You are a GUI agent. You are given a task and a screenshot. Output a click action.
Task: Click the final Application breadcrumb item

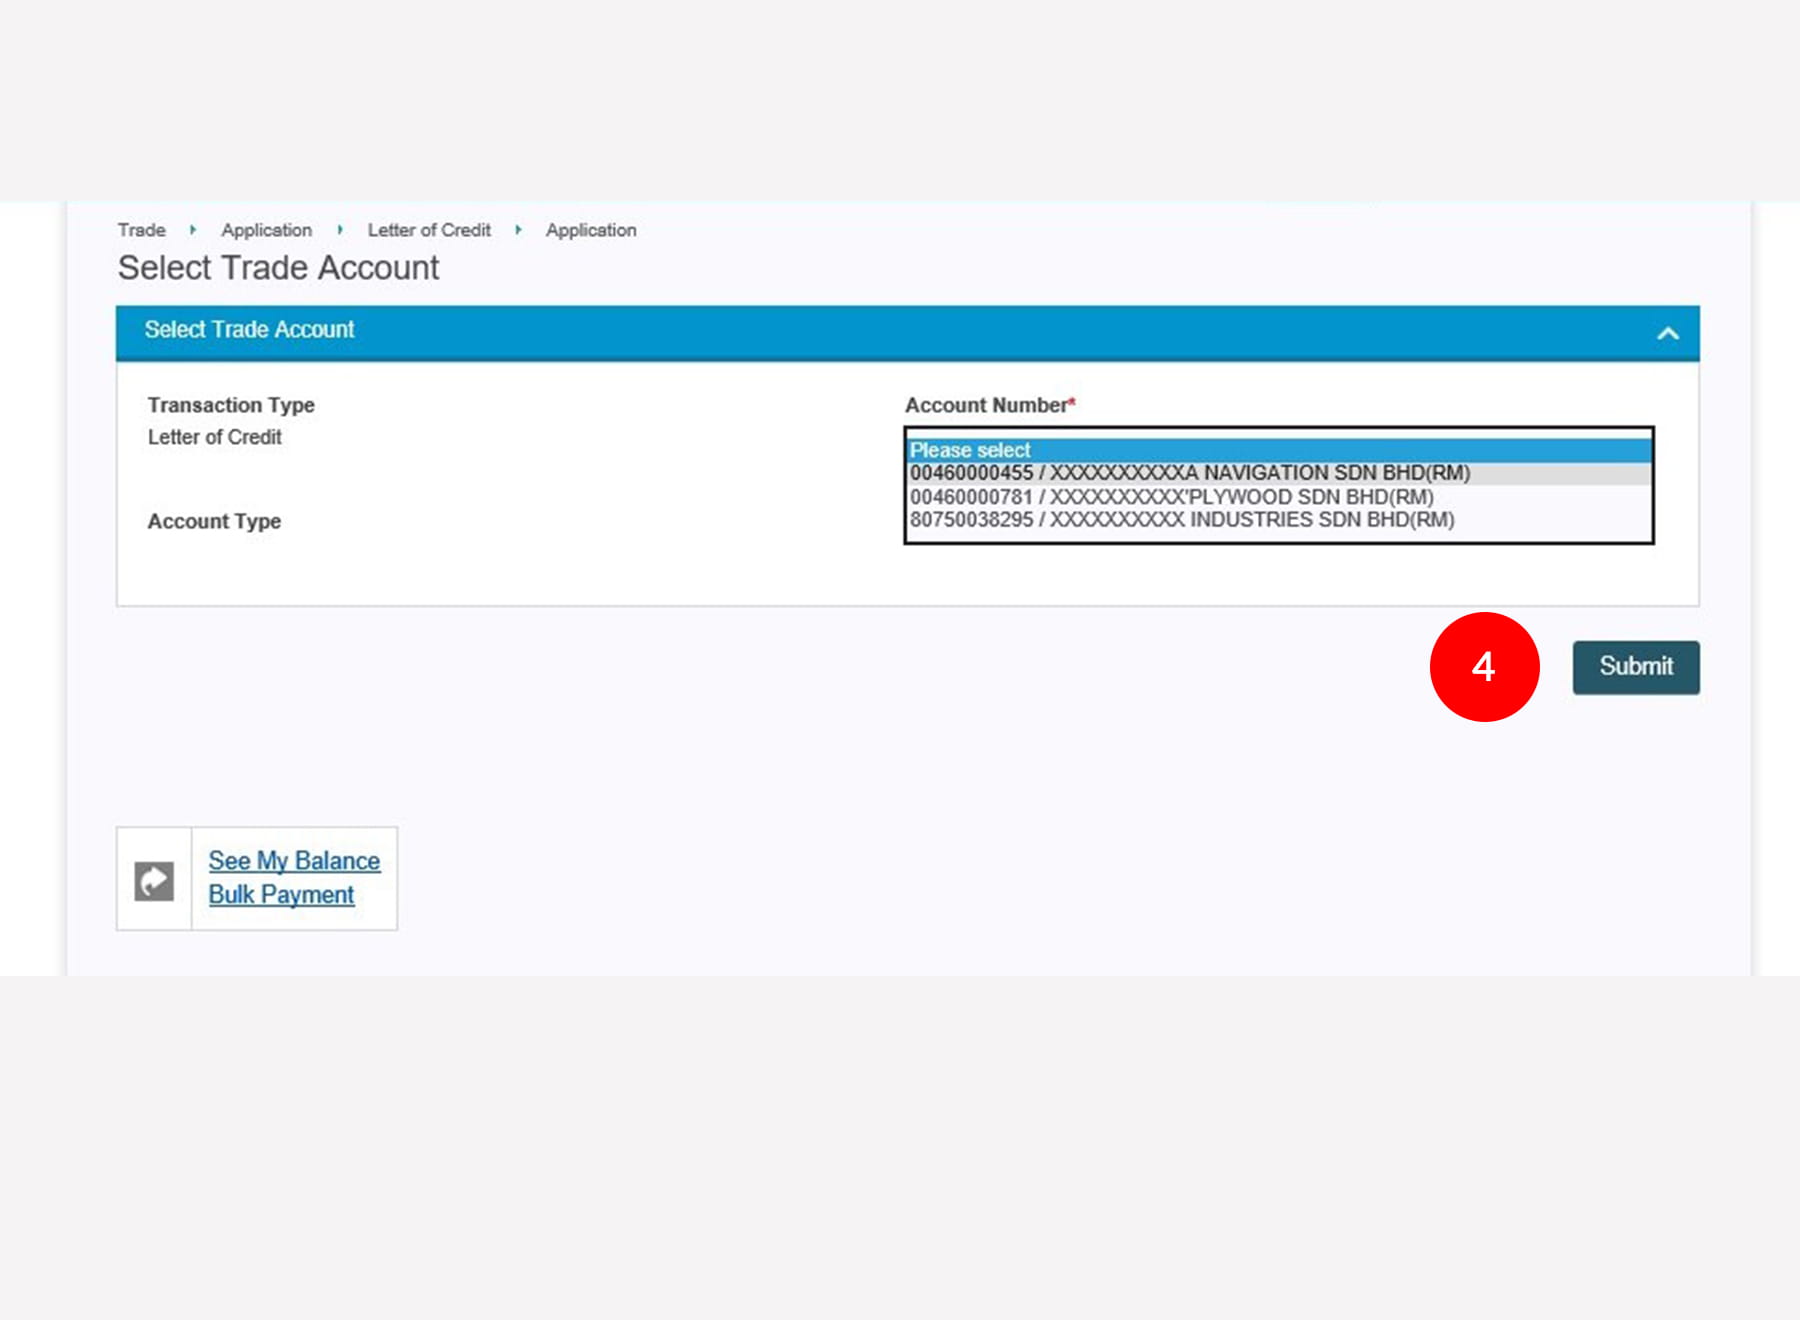click(590, 230)
